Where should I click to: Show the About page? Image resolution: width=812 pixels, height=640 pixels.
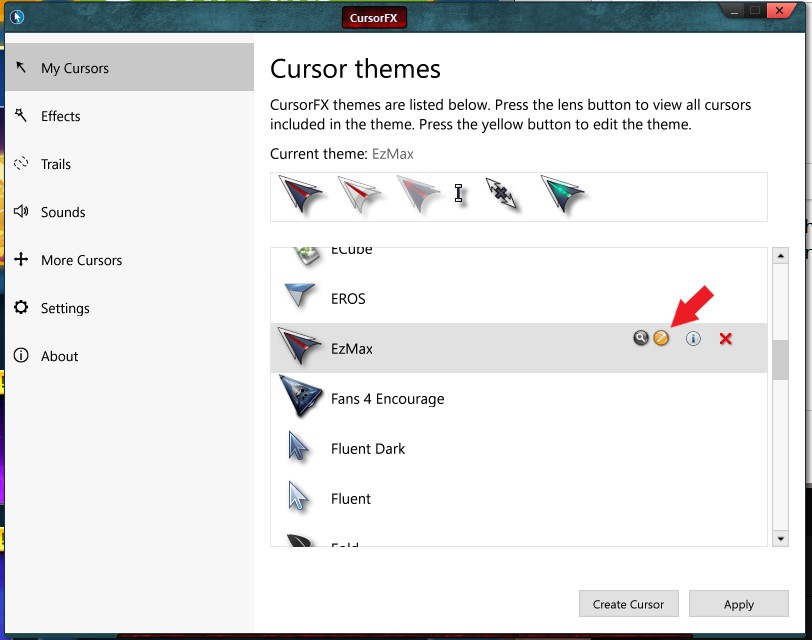(129, 356)
